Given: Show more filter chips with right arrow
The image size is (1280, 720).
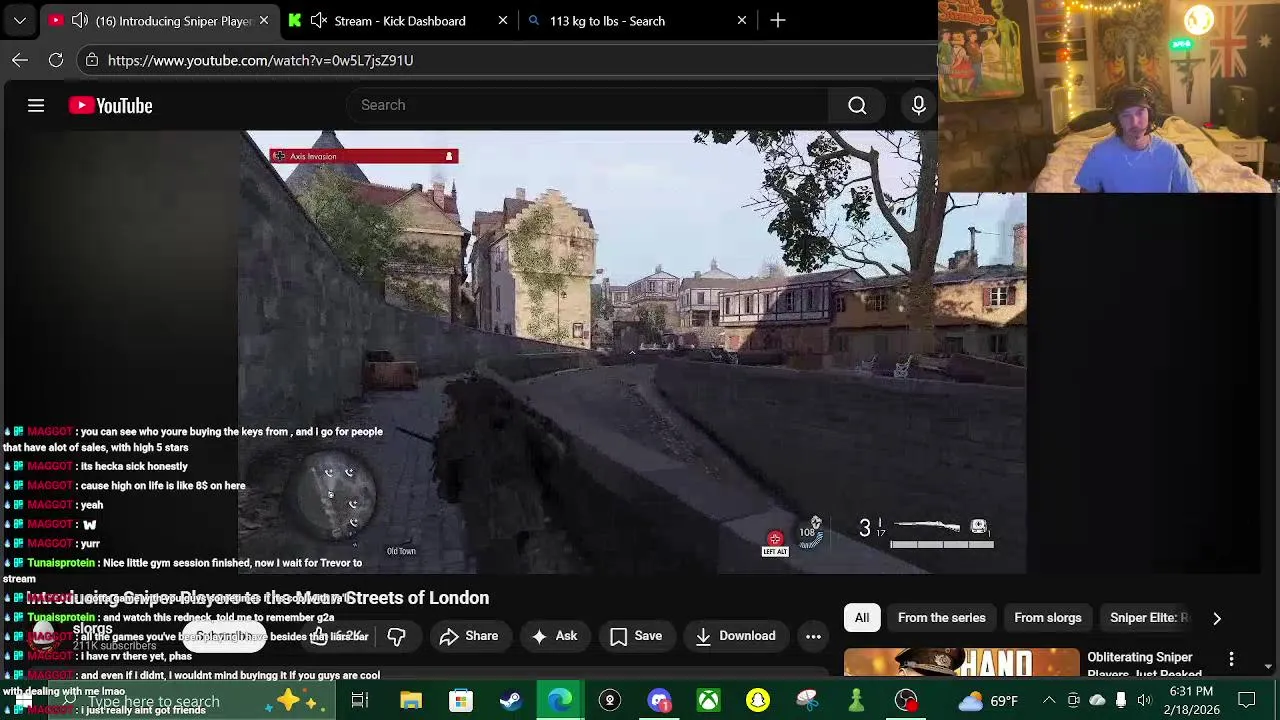Looking at the screenshot, I should pyautogui.click(x=1217, y=618).
